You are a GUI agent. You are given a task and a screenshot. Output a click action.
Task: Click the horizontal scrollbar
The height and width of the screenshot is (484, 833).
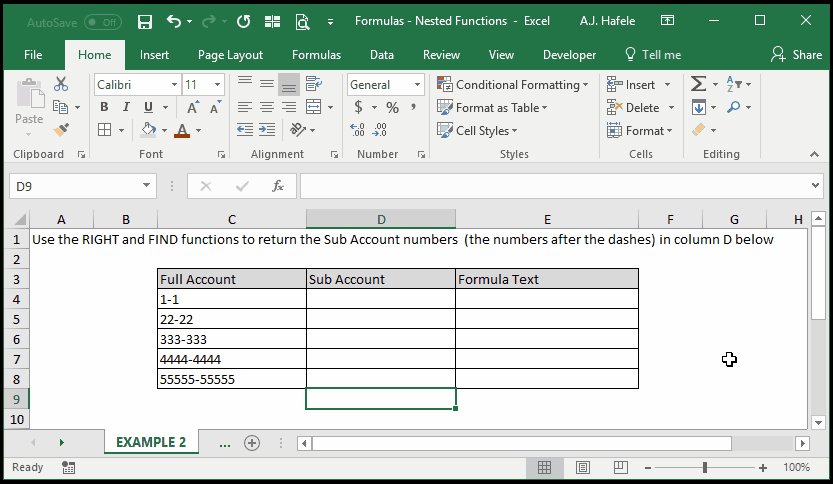522,443
